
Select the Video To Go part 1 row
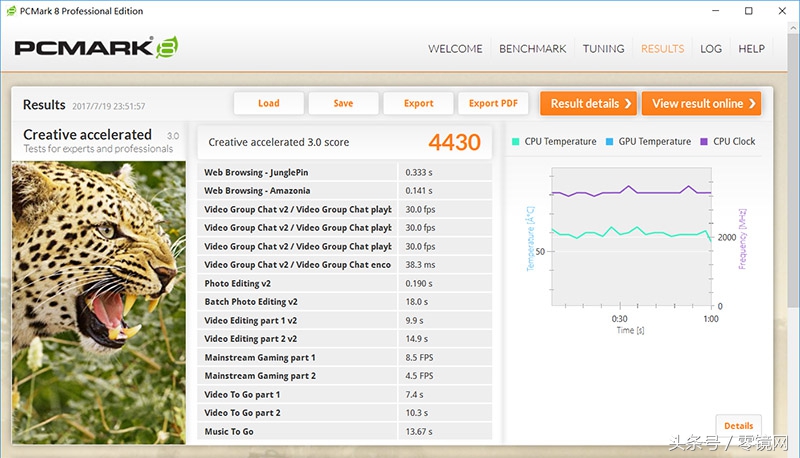[x=344, y=394]
